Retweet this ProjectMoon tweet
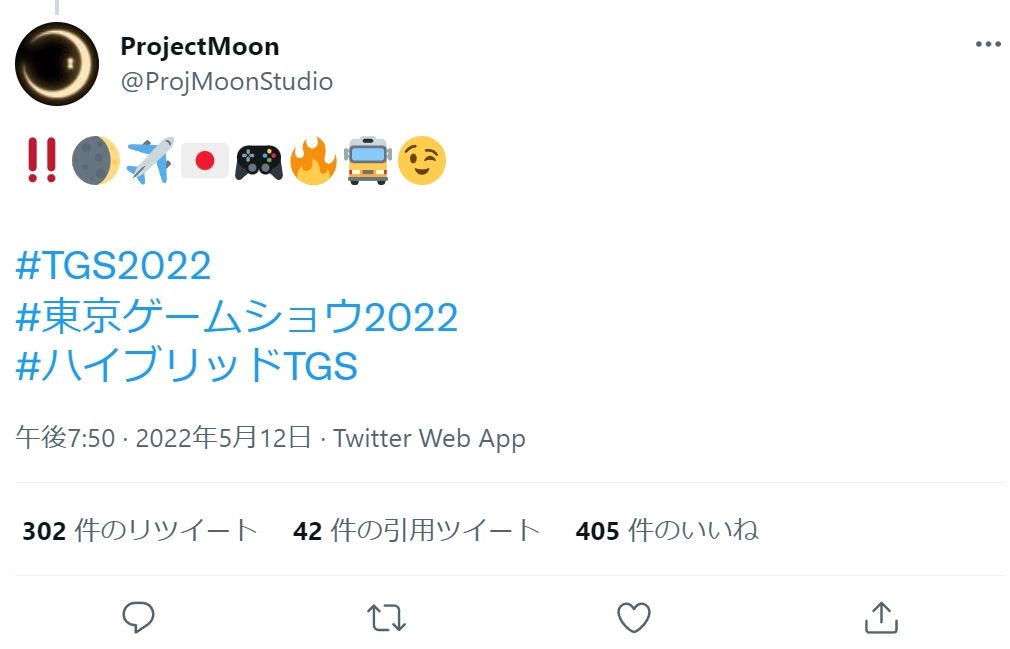 tap(386, 617)
